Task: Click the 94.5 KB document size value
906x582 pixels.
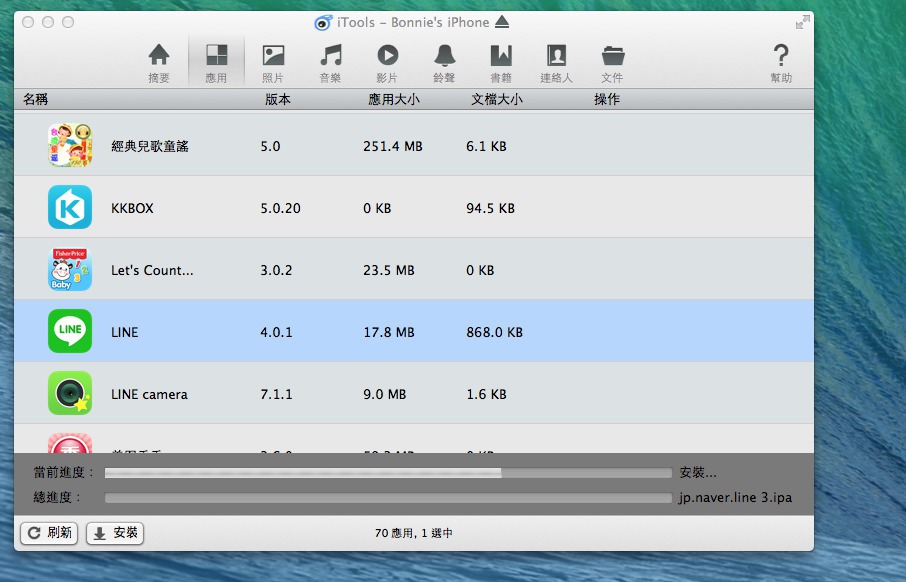Action: pos(491,208)
